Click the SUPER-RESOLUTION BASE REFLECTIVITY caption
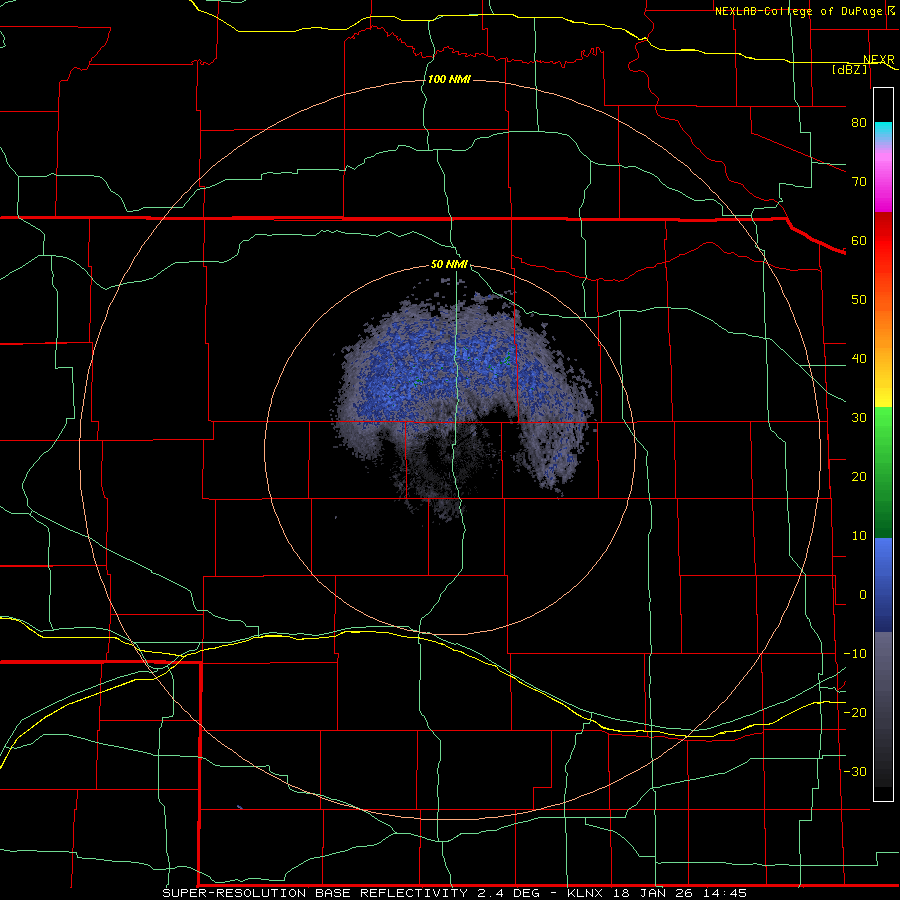Screen dimensions: 900x900 [x=315, y=893]
